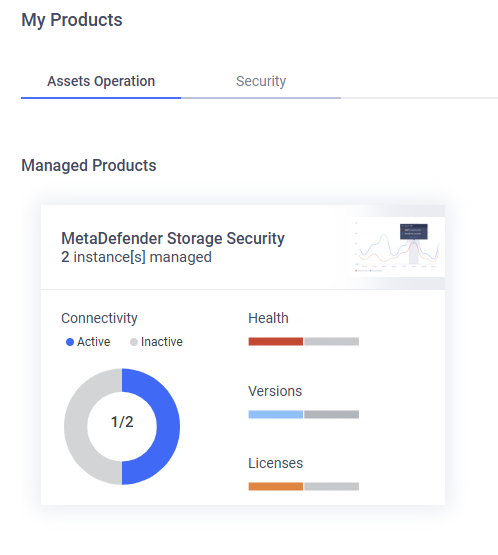This screenshot has width=498, height=555.
Task: Open MetaDefender Storage Security product card title
Action: (x=173, y=238)
